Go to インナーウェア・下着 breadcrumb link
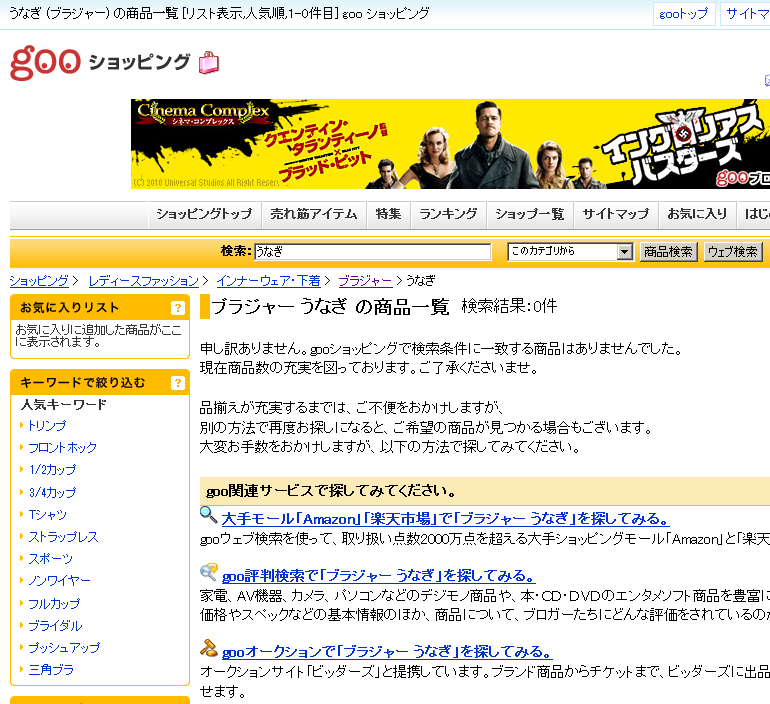The width and height of the screenshot is (770, 704). [269, 281]
